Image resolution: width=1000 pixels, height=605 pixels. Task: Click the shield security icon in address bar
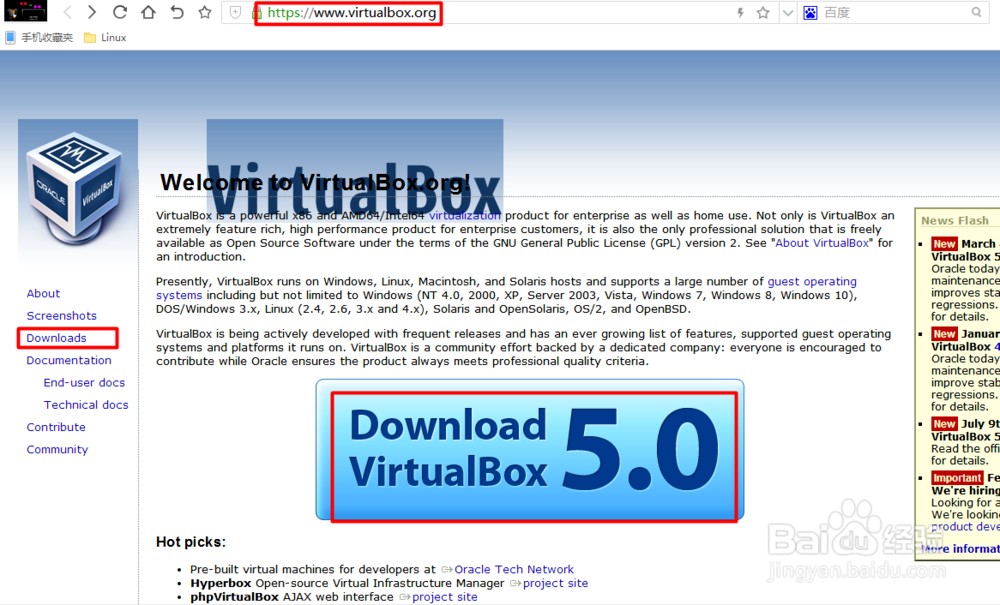pos(235,12)
